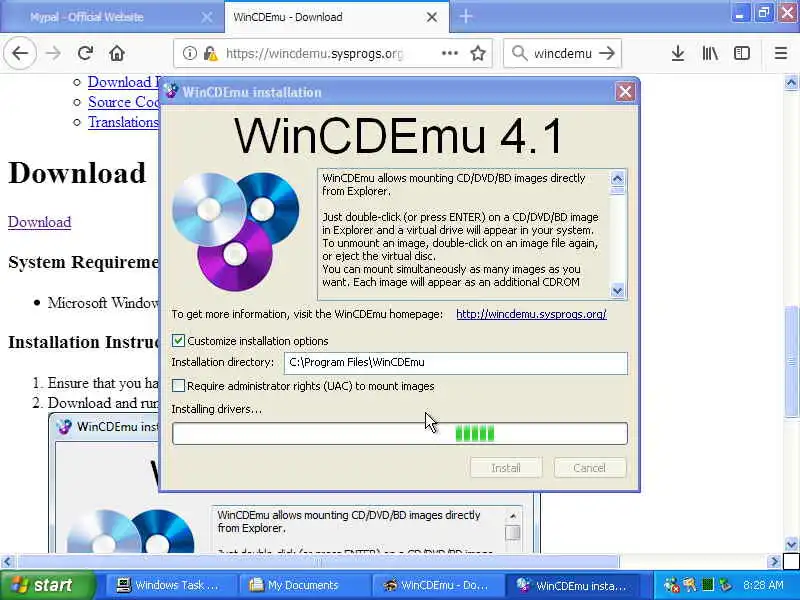Open the browser hamburger menu
Screen dimensions: 800x600
coord(781,53)
